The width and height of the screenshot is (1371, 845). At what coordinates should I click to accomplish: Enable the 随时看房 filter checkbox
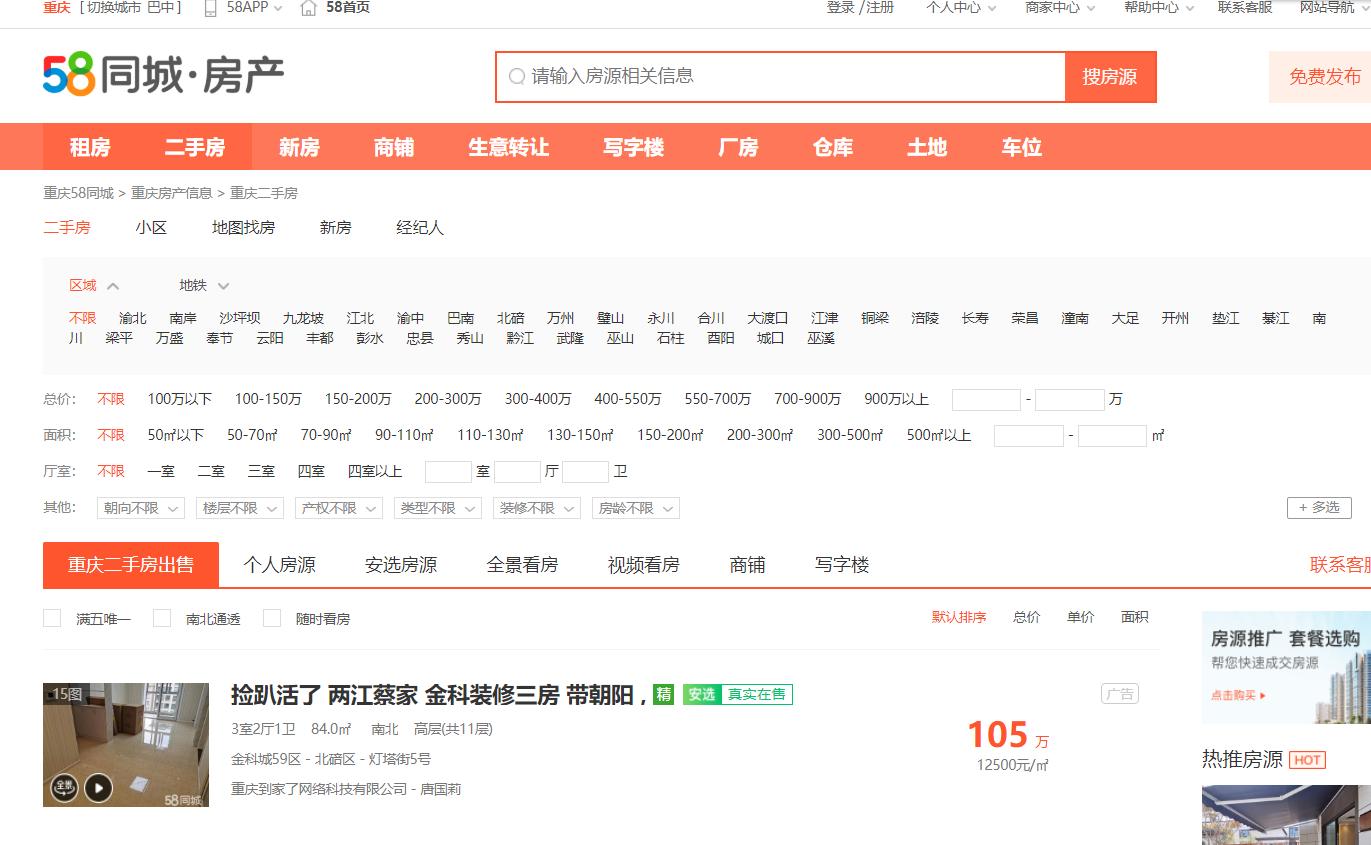[x=271, y=618]
